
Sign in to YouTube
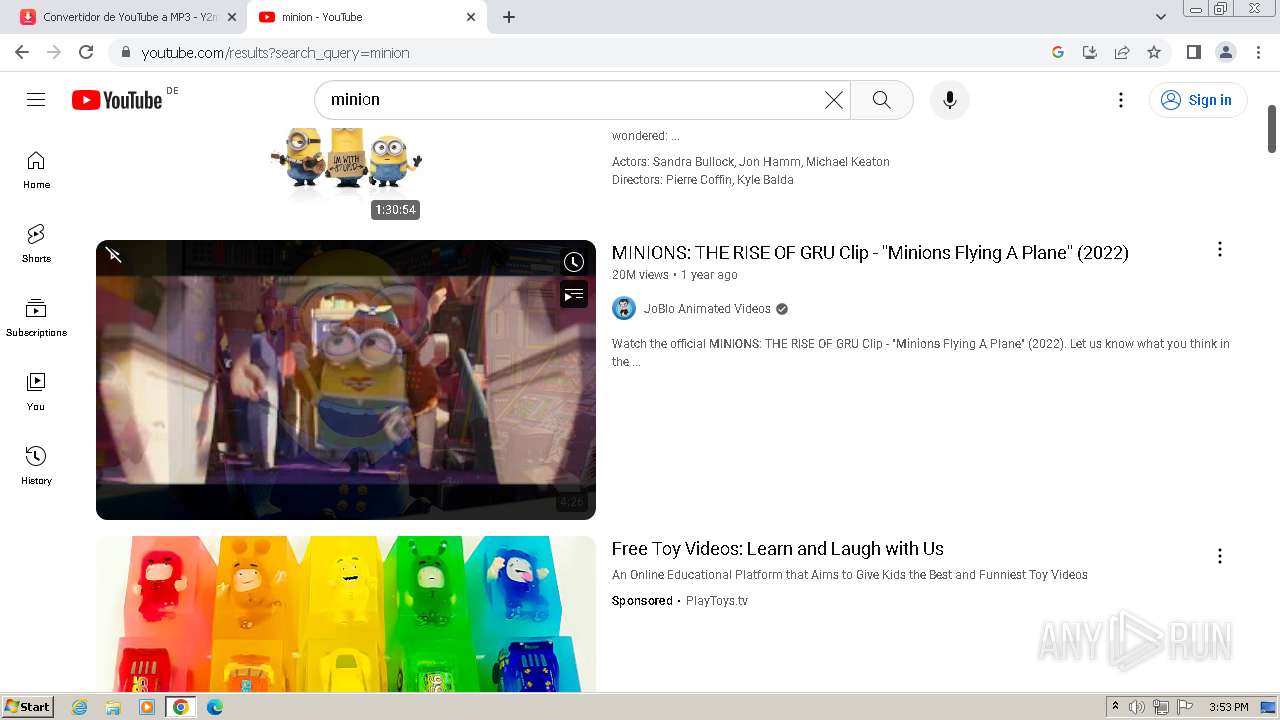tap(1198, 100)
